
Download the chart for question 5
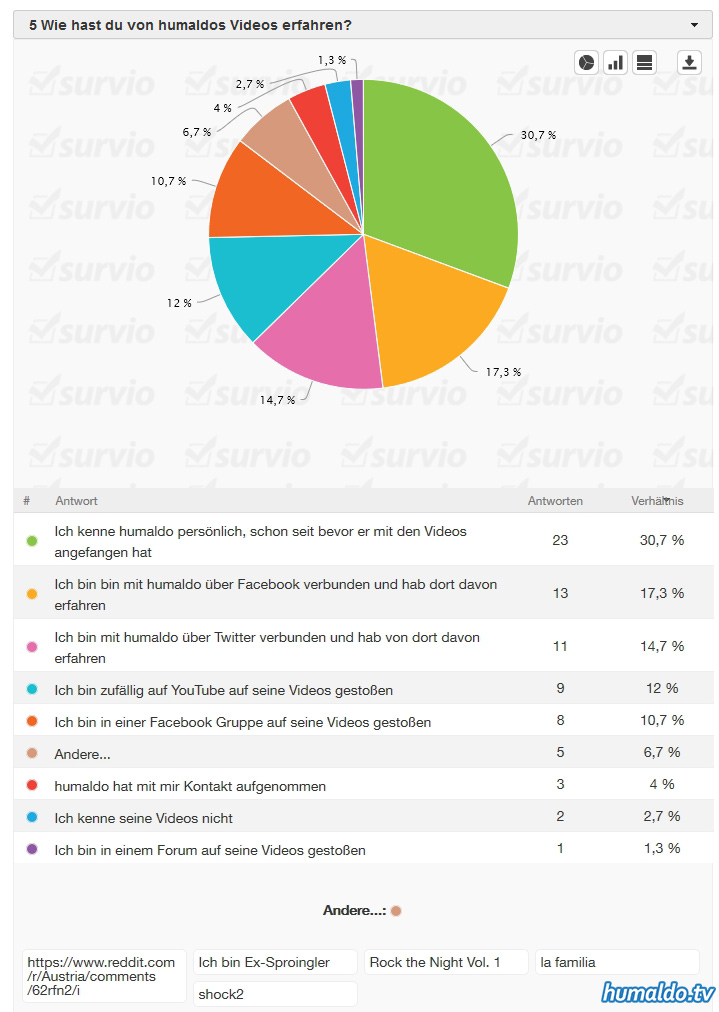[x=689, y=62]
